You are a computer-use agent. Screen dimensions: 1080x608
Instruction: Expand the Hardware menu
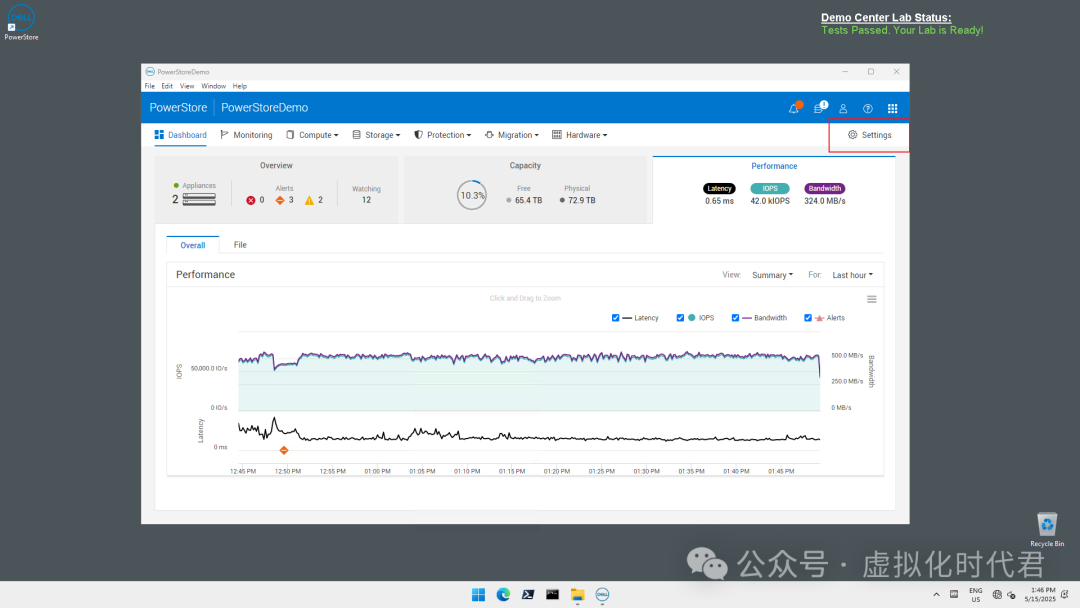[580, 135]
